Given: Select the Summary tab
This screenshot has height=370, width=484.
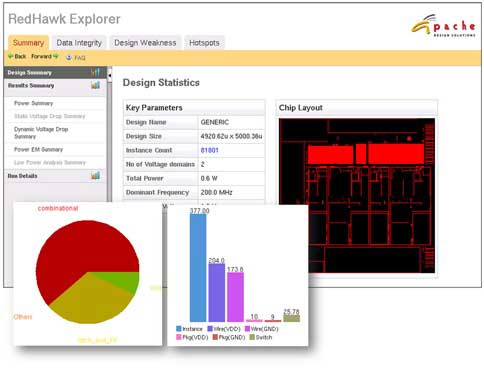Looking at the screenshot, I should [x=28, y=43].
